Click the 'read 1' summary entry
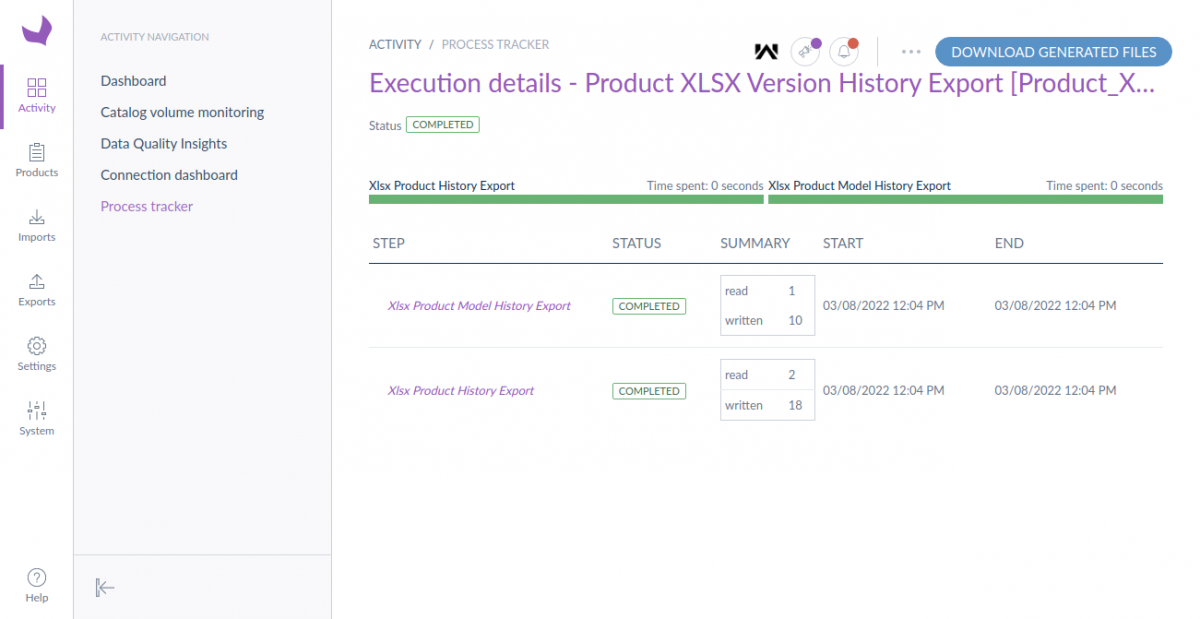This screenshot has width=1200, height=619. tap(767, 291)
